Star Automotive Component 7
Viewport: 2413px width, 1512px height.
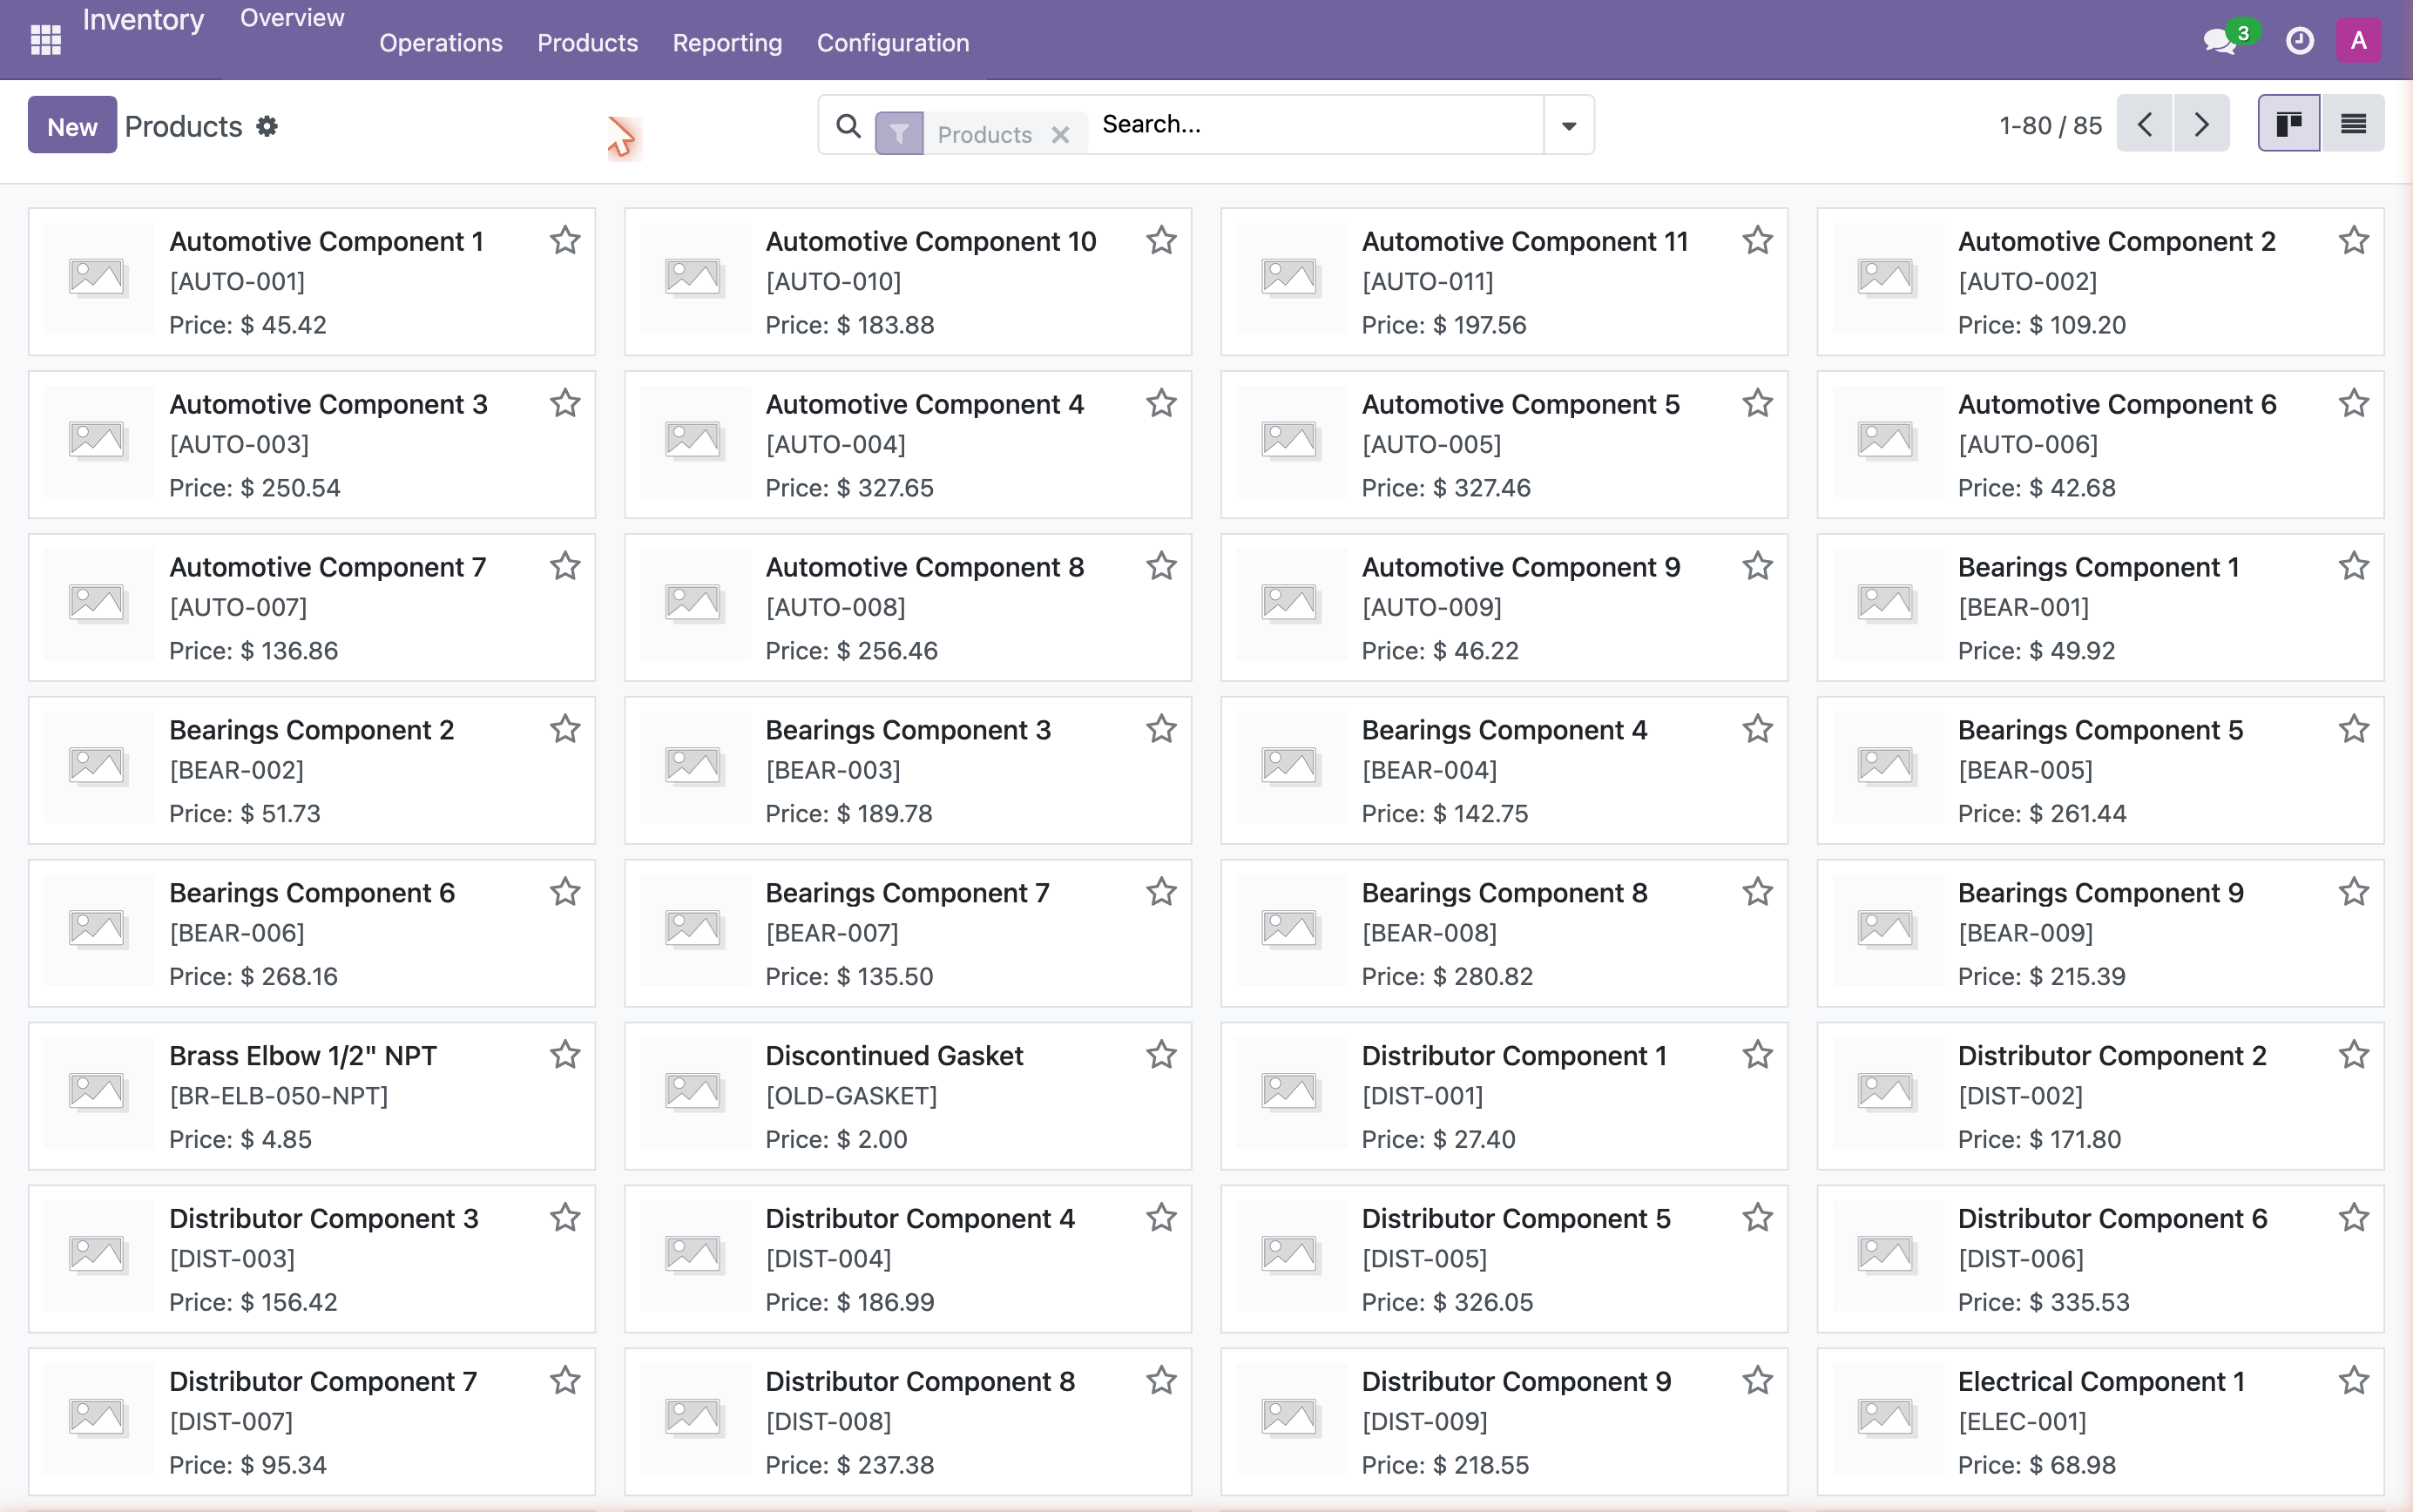pyautogui.click(x=565, y=566)
